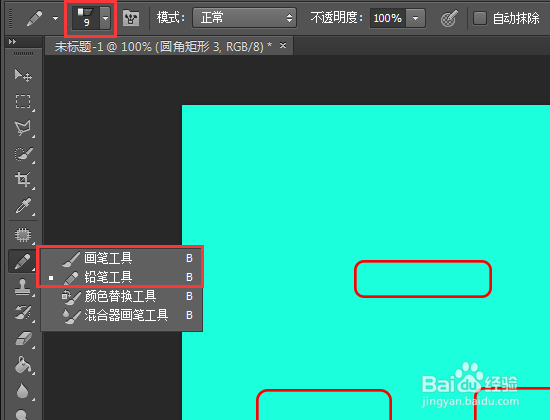Select the Eraser tool
This screenshot has width=550, height=420.
coord(23,339)
